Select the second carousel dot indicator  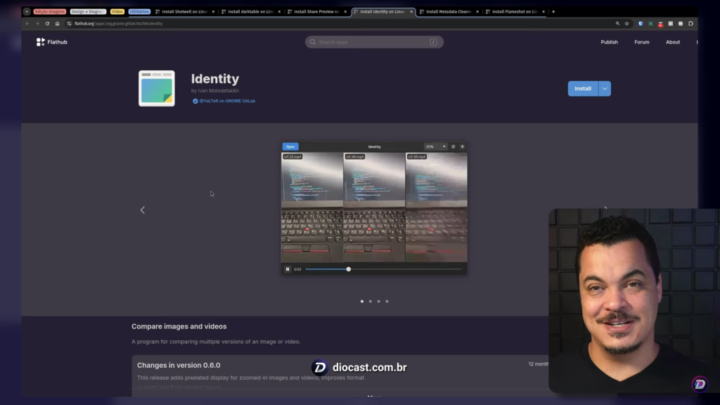click(370, 300)
